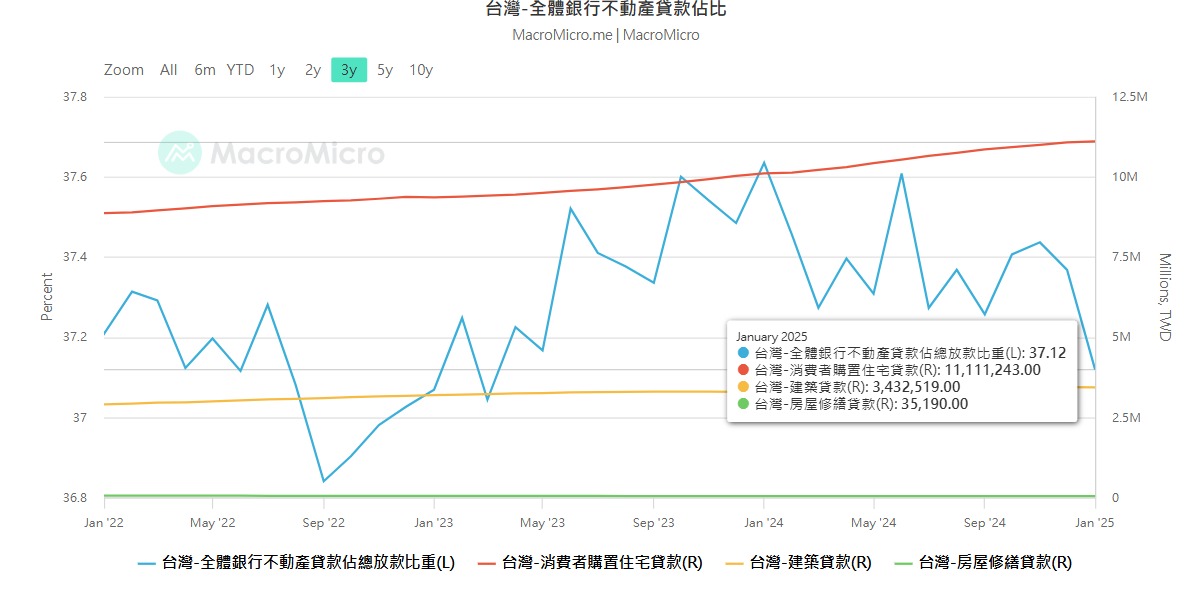Click the Percent axis title
This screenshot has height=589, width=1186.
pos(47,296)
